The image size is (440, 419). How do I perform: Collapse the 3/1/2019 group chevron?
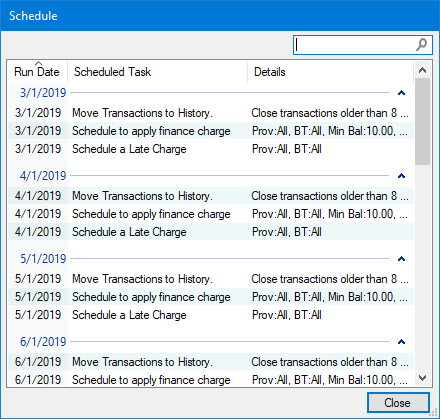tap(401, 93)
